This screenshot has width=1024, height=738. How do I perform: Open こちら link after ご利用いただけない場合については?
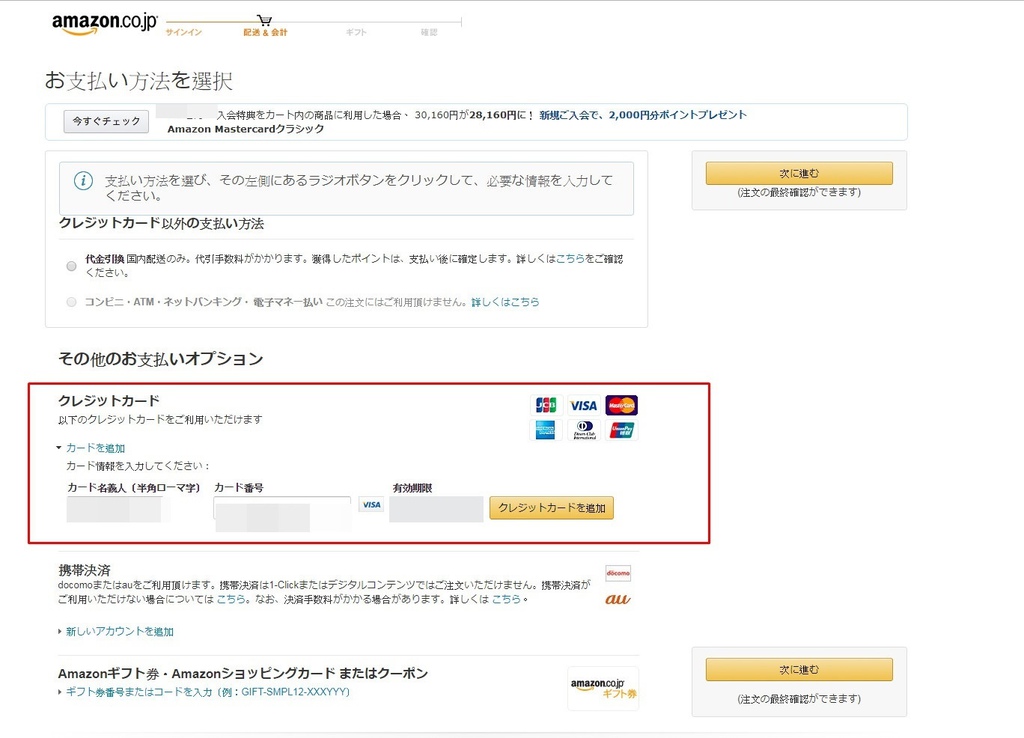pos(231,599)
